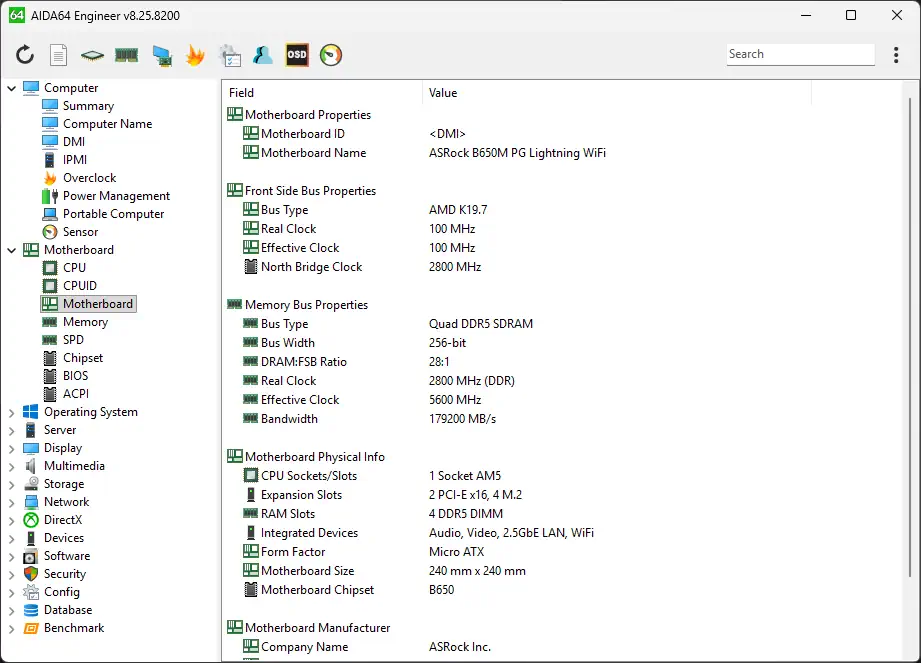The width and height of the screenshot is (921, 663).
Task: Open the three-dot menu button
Action: pos(896,55)
